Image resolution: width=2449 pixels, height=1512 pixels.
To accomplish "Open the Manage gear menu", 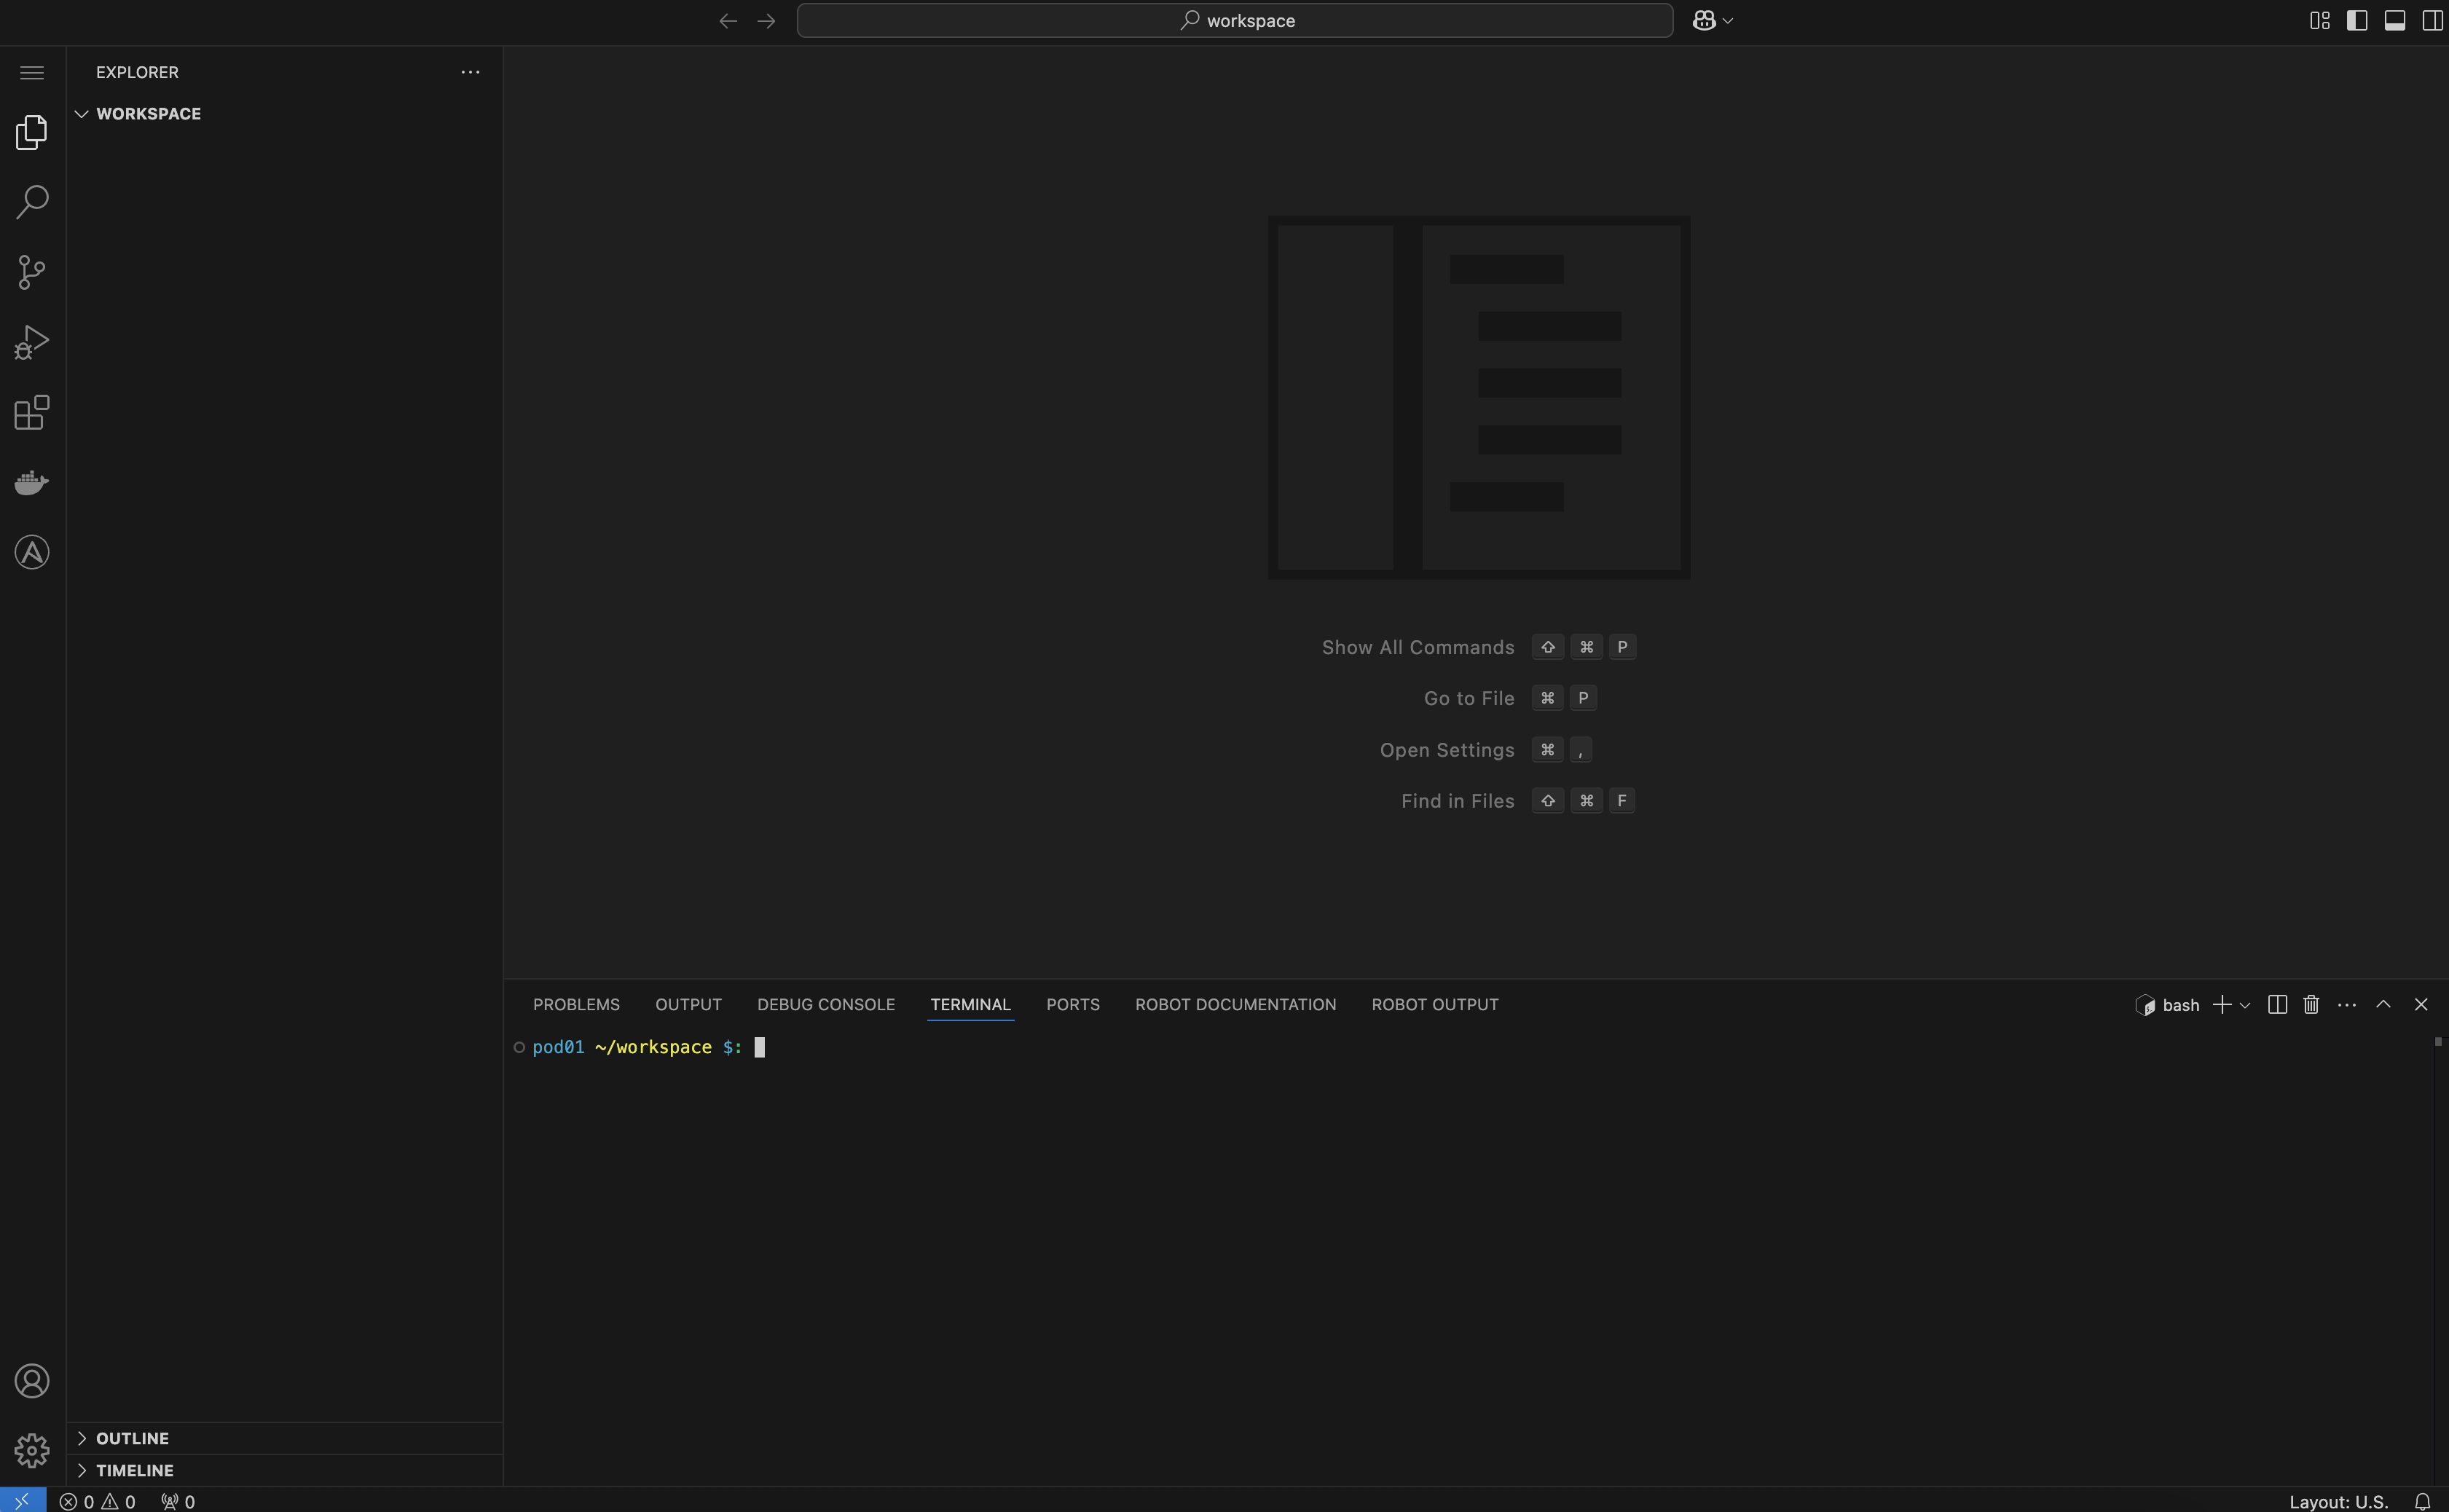I will [x=32, y=1450].
